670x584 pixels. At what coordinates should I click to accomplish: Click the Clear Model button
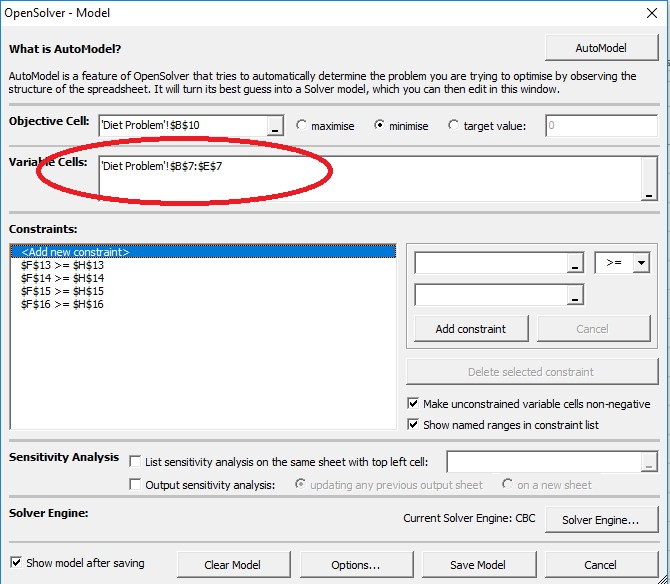coord(233,564)
